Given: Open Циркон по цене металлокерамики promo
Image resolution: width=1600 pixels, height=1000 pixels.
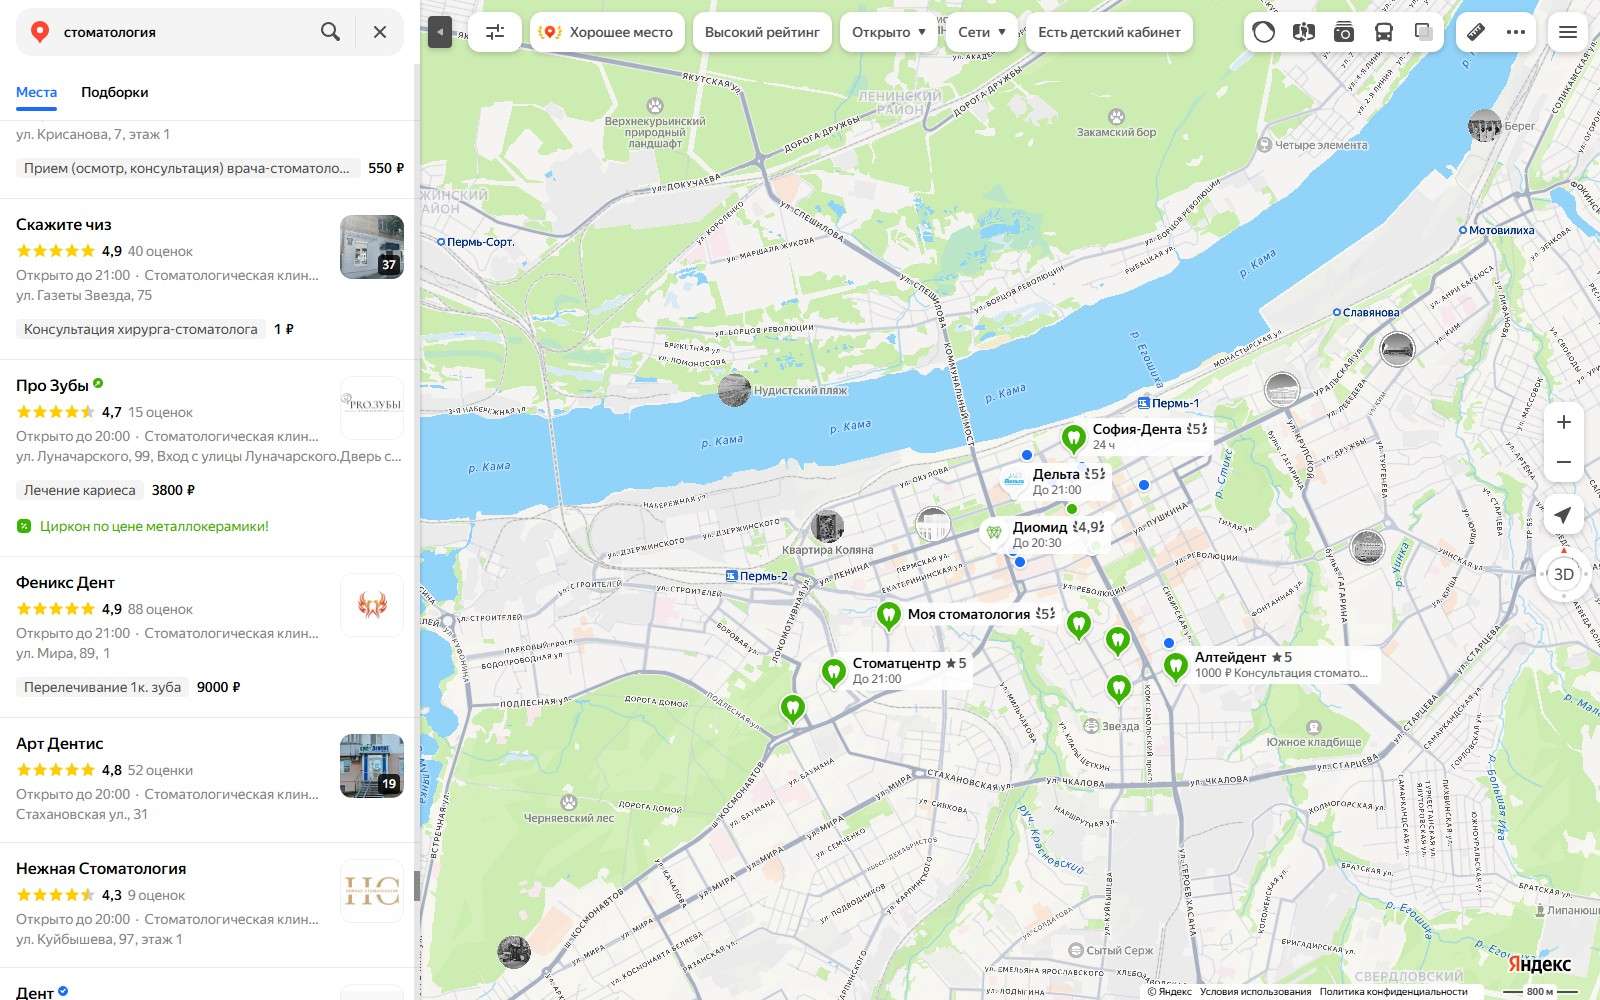Looking at the screenshot, I should (154, 526).
